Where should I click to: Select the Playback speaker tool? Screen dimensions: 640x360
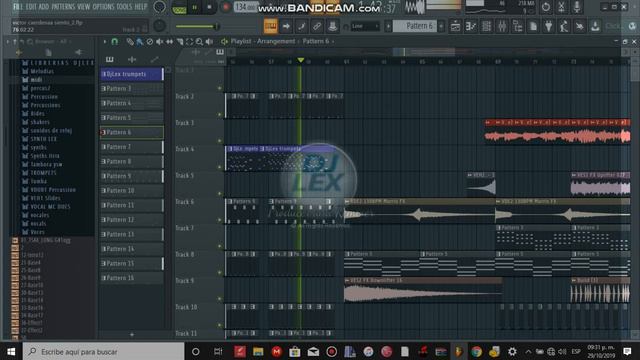click(x=209, y=42)
